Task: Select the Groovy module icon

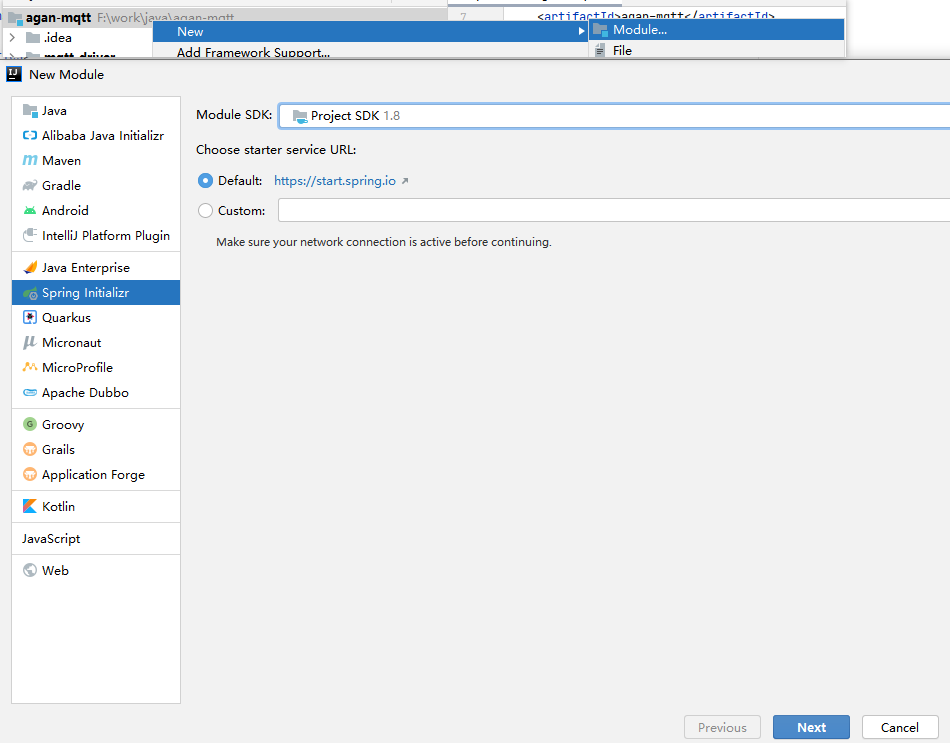Action: click(x=30, y=425)
